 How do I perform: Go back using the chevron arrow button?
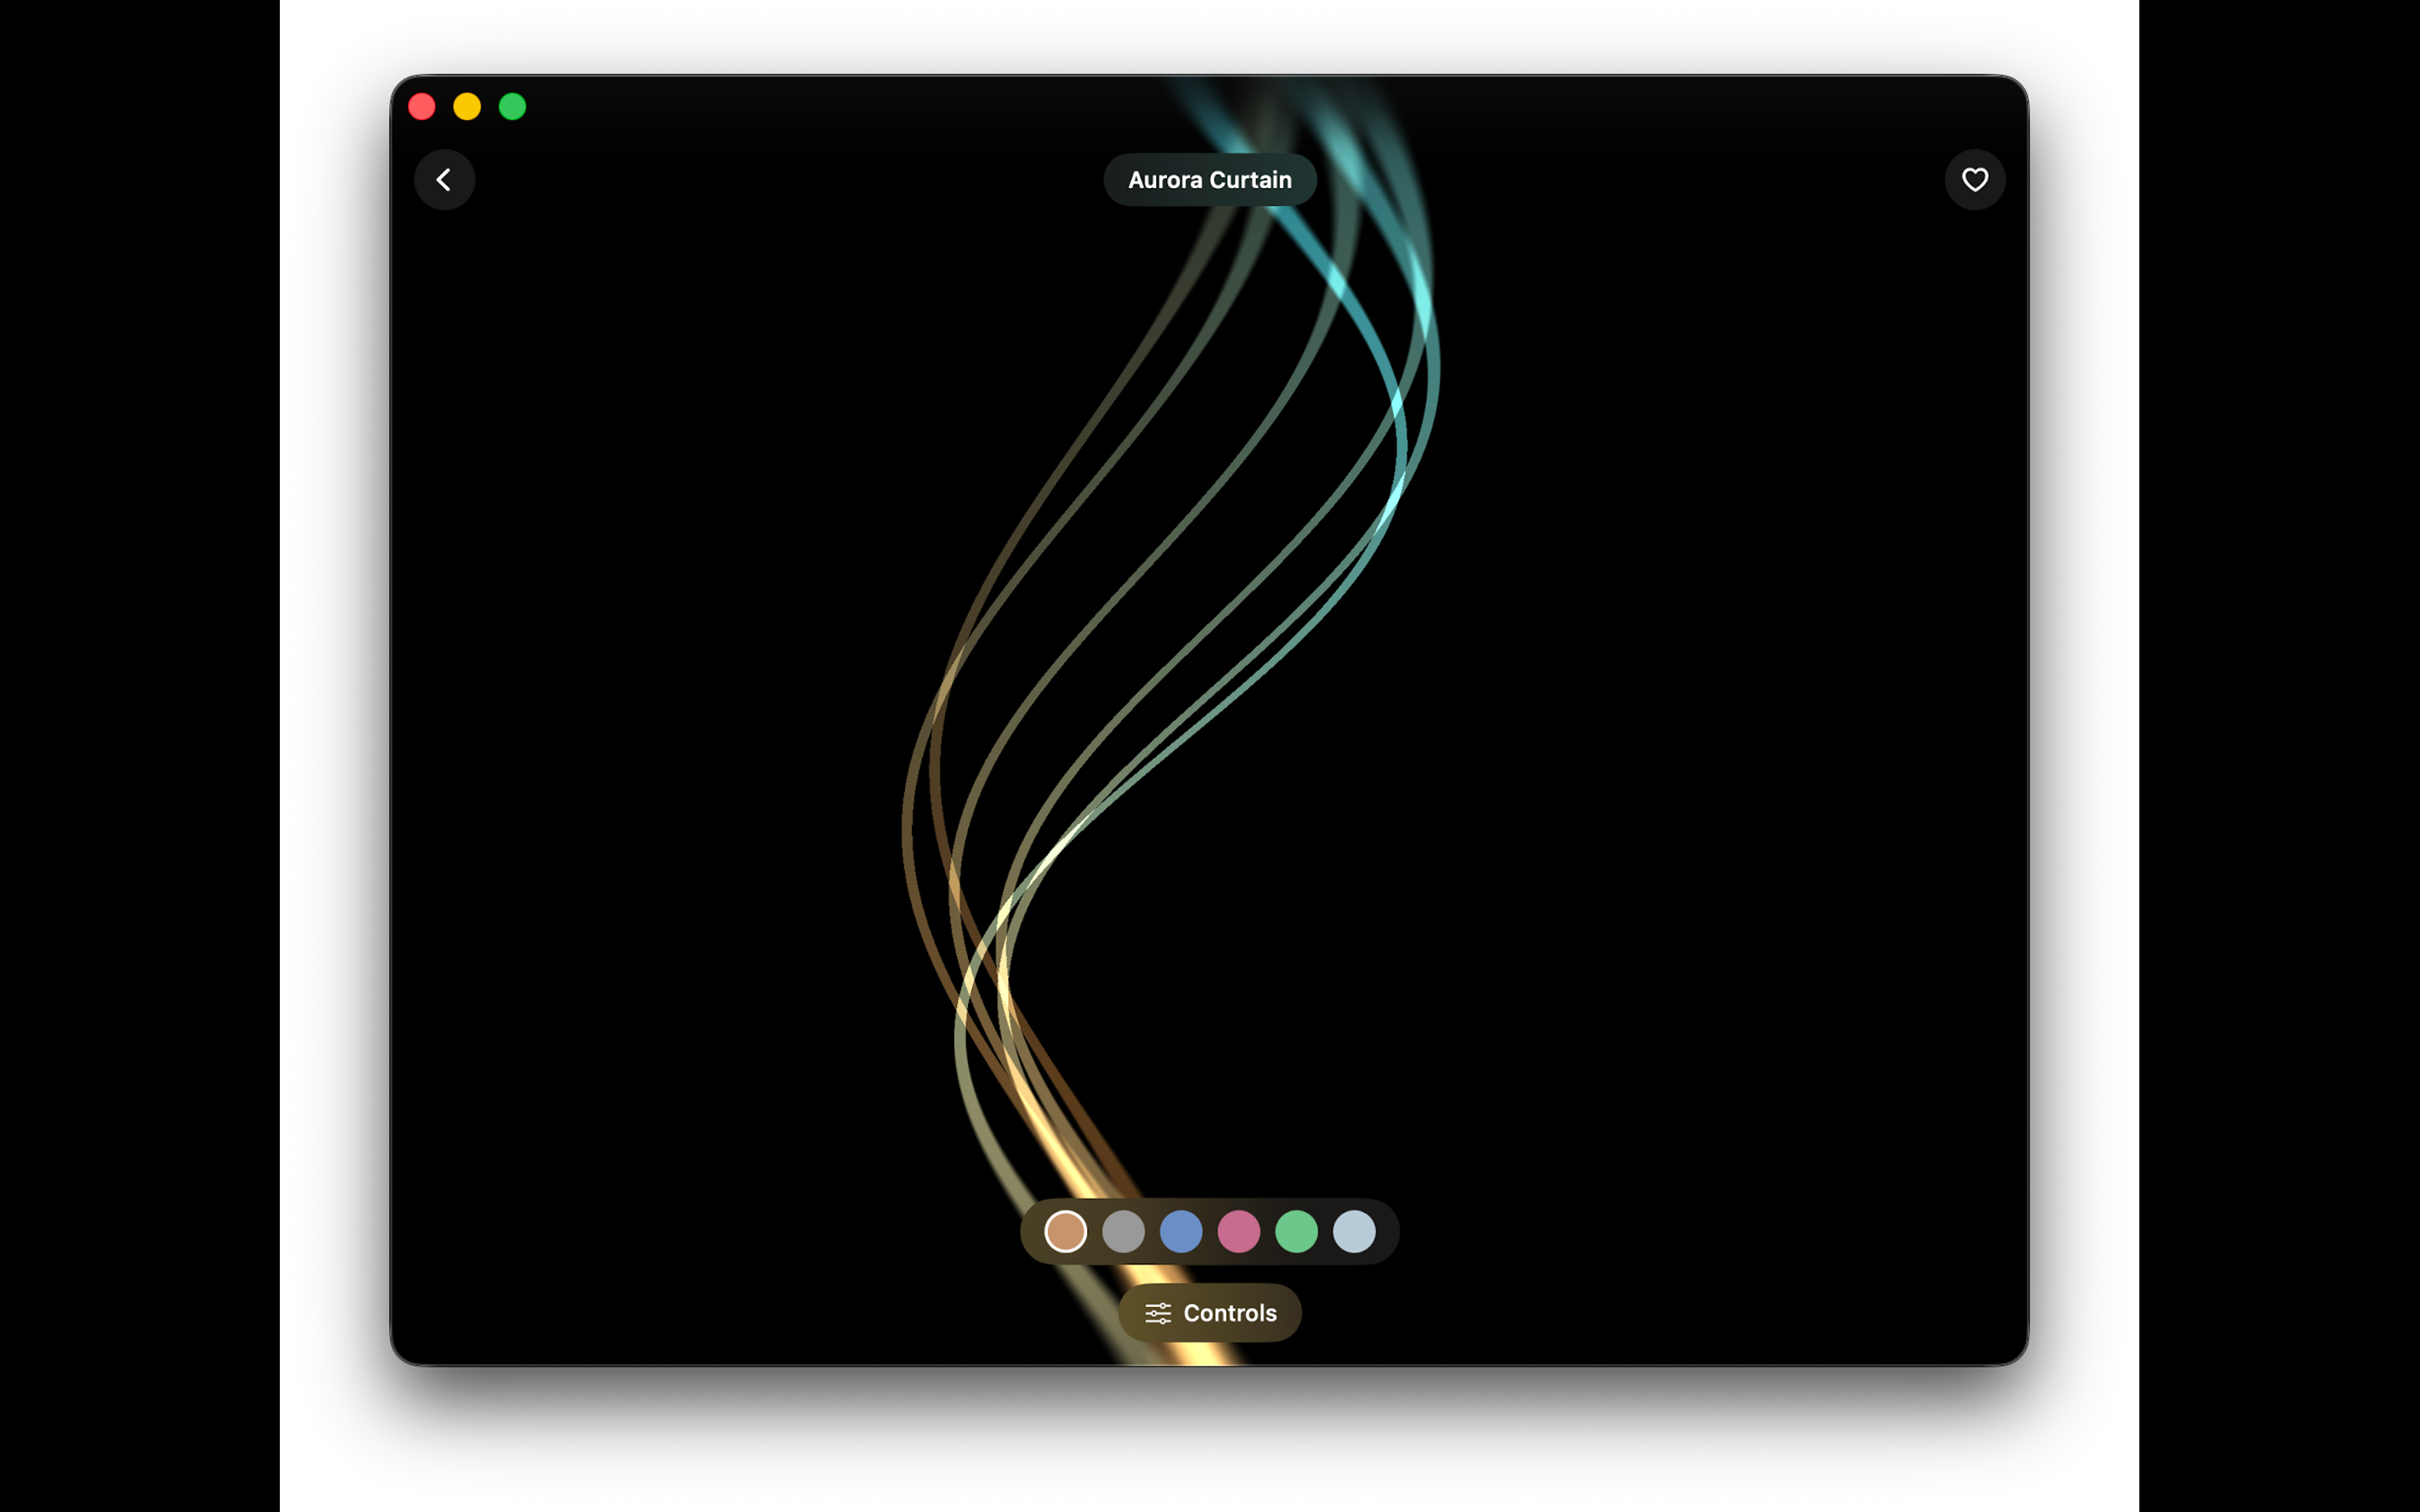[x=444, y=180]
